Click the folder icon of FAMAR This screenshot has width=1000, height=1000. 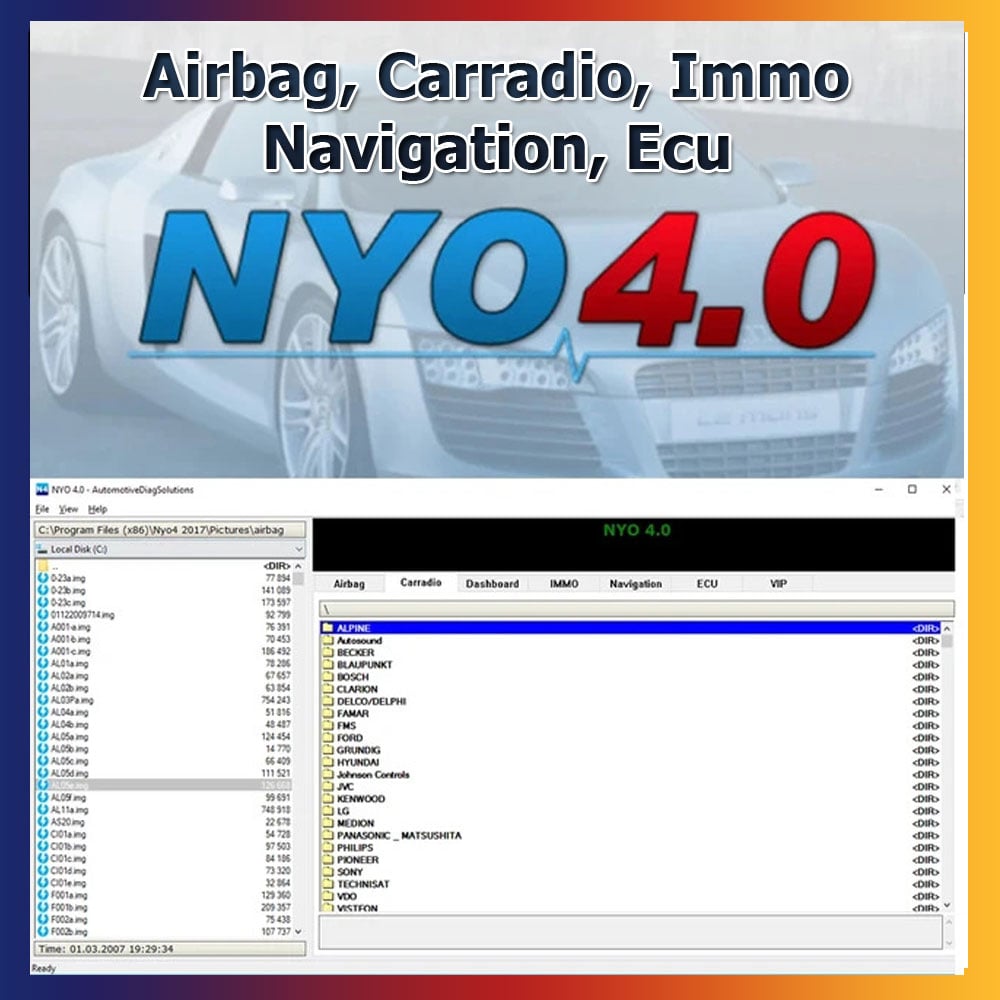[328, 713]
